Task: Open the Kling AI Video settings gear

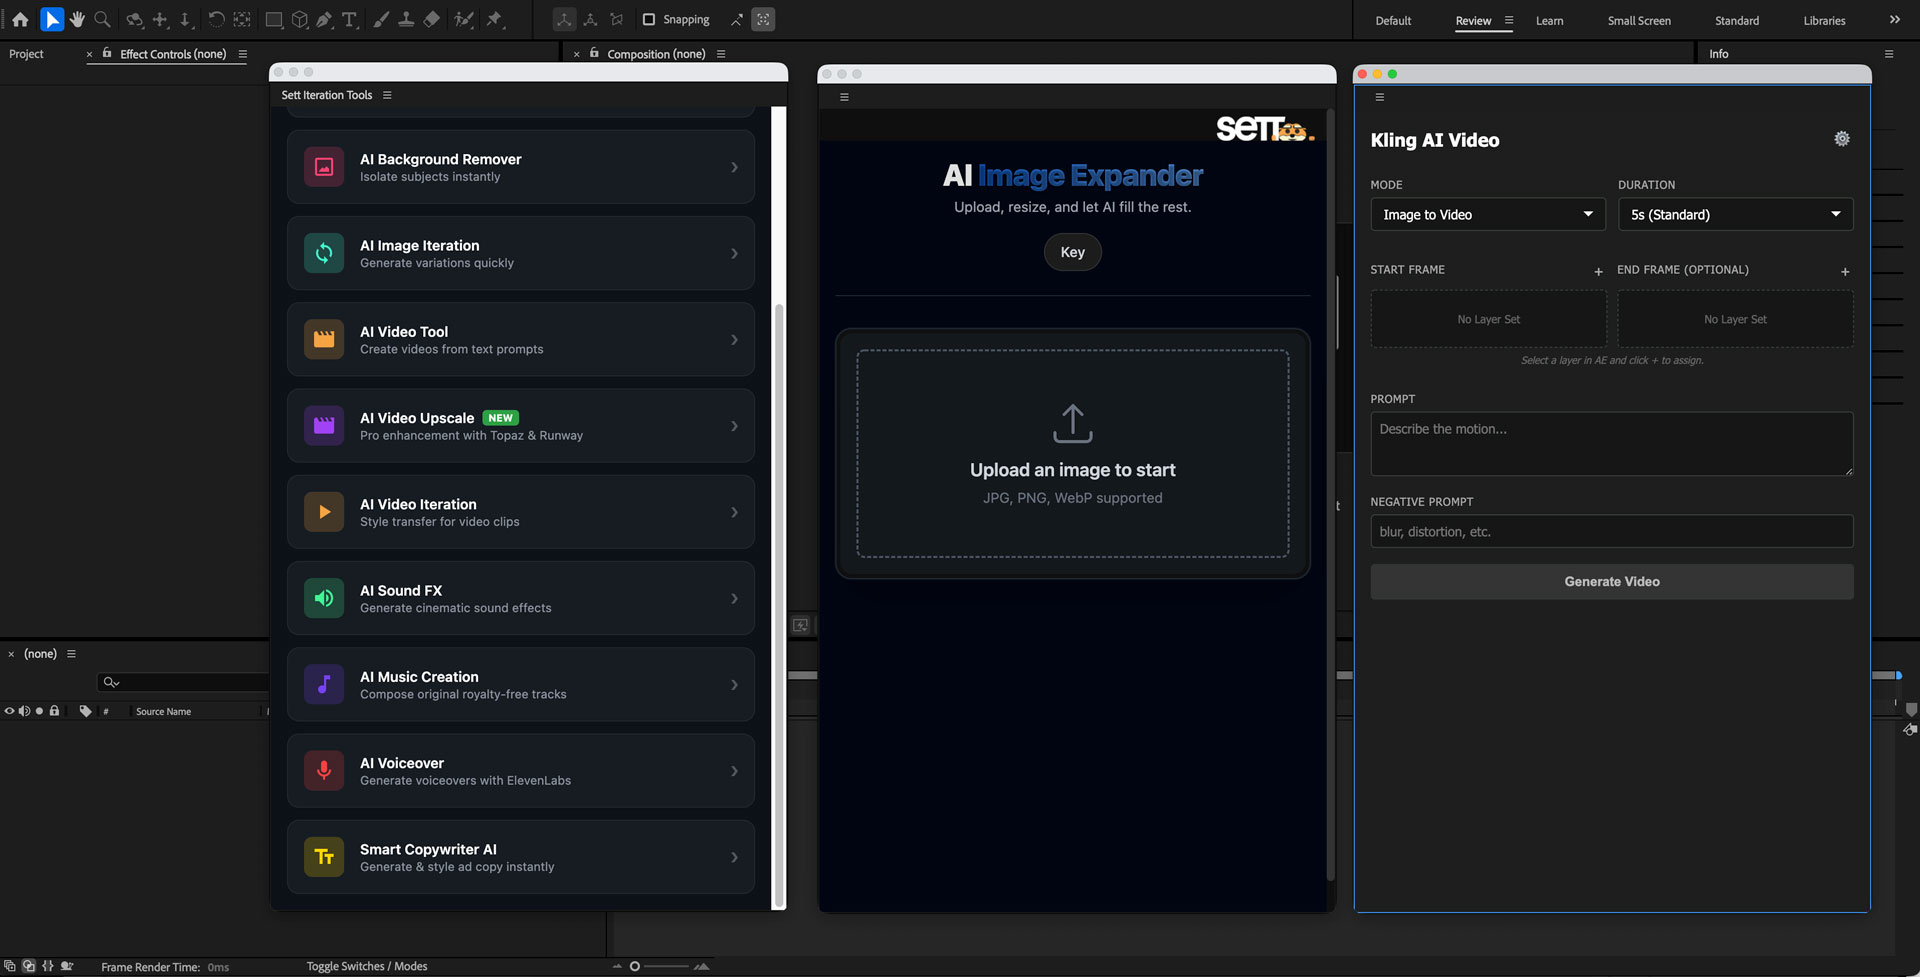Action: tap(1842, 138)
